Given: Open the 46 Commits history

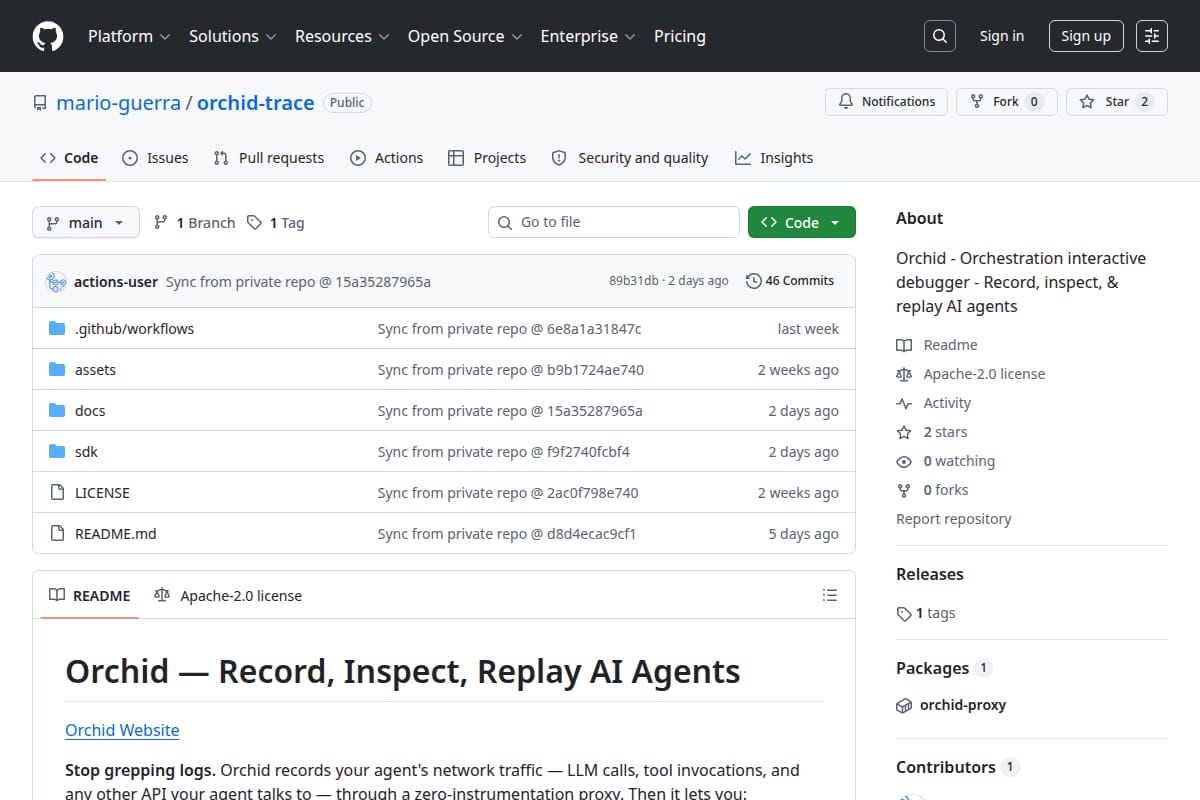Looking at the screenshot, I should tap(790, 281).
